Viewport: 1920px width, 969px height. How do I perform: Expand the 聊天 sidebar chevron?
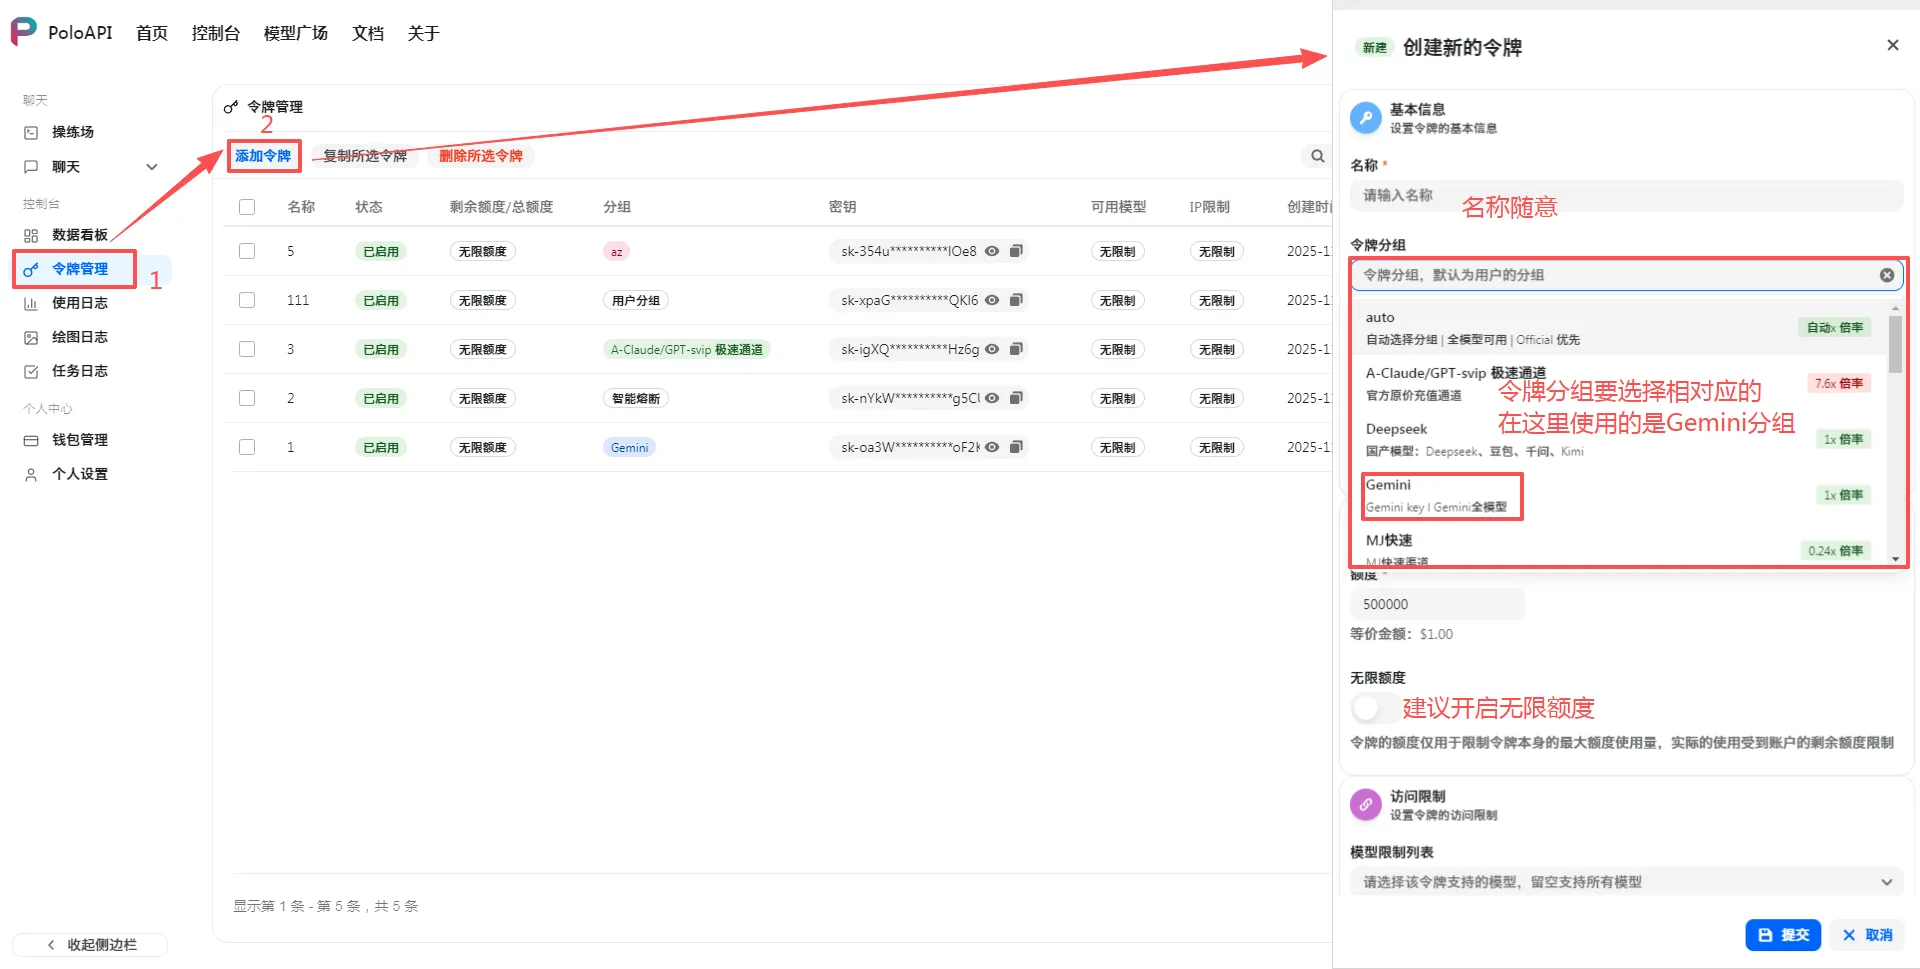[x=152, y=167]
